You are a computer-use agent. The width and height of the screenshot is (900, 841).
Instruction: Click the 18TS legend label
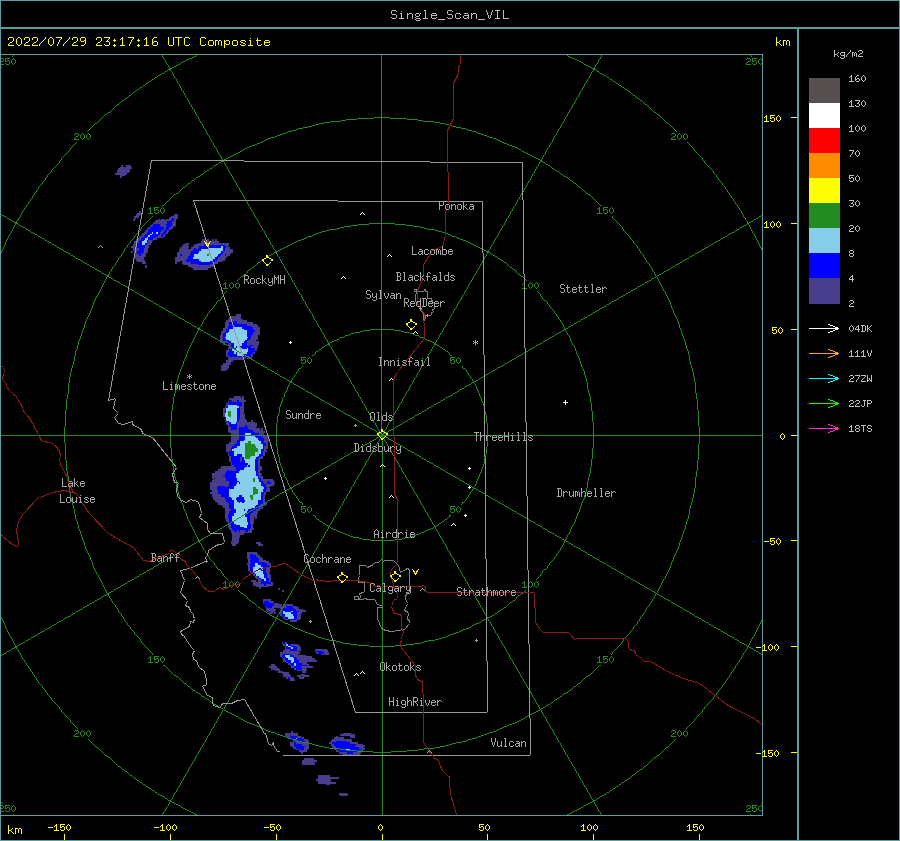pos(860,429)
